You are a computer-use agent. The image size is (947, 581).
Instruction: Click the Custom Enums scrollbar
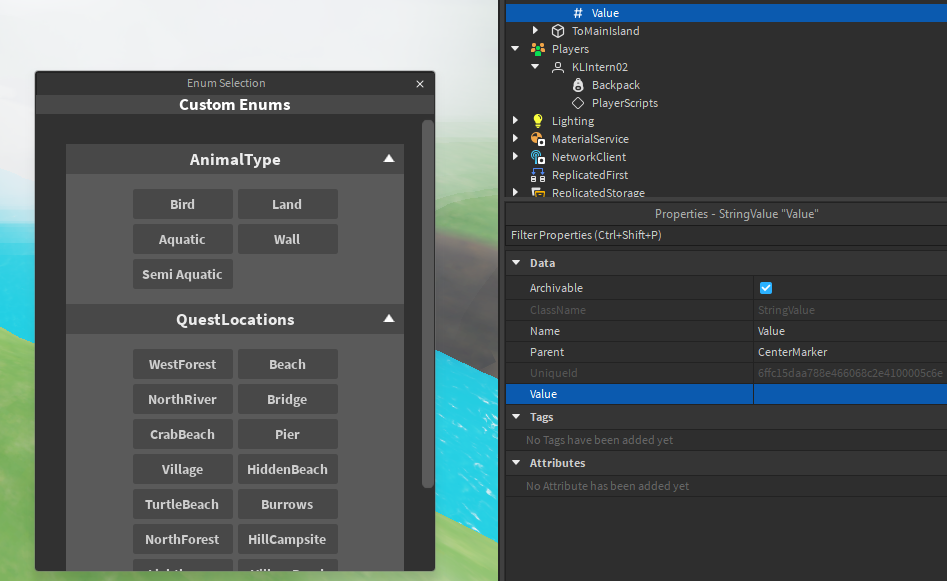click(x=427, y=300)
